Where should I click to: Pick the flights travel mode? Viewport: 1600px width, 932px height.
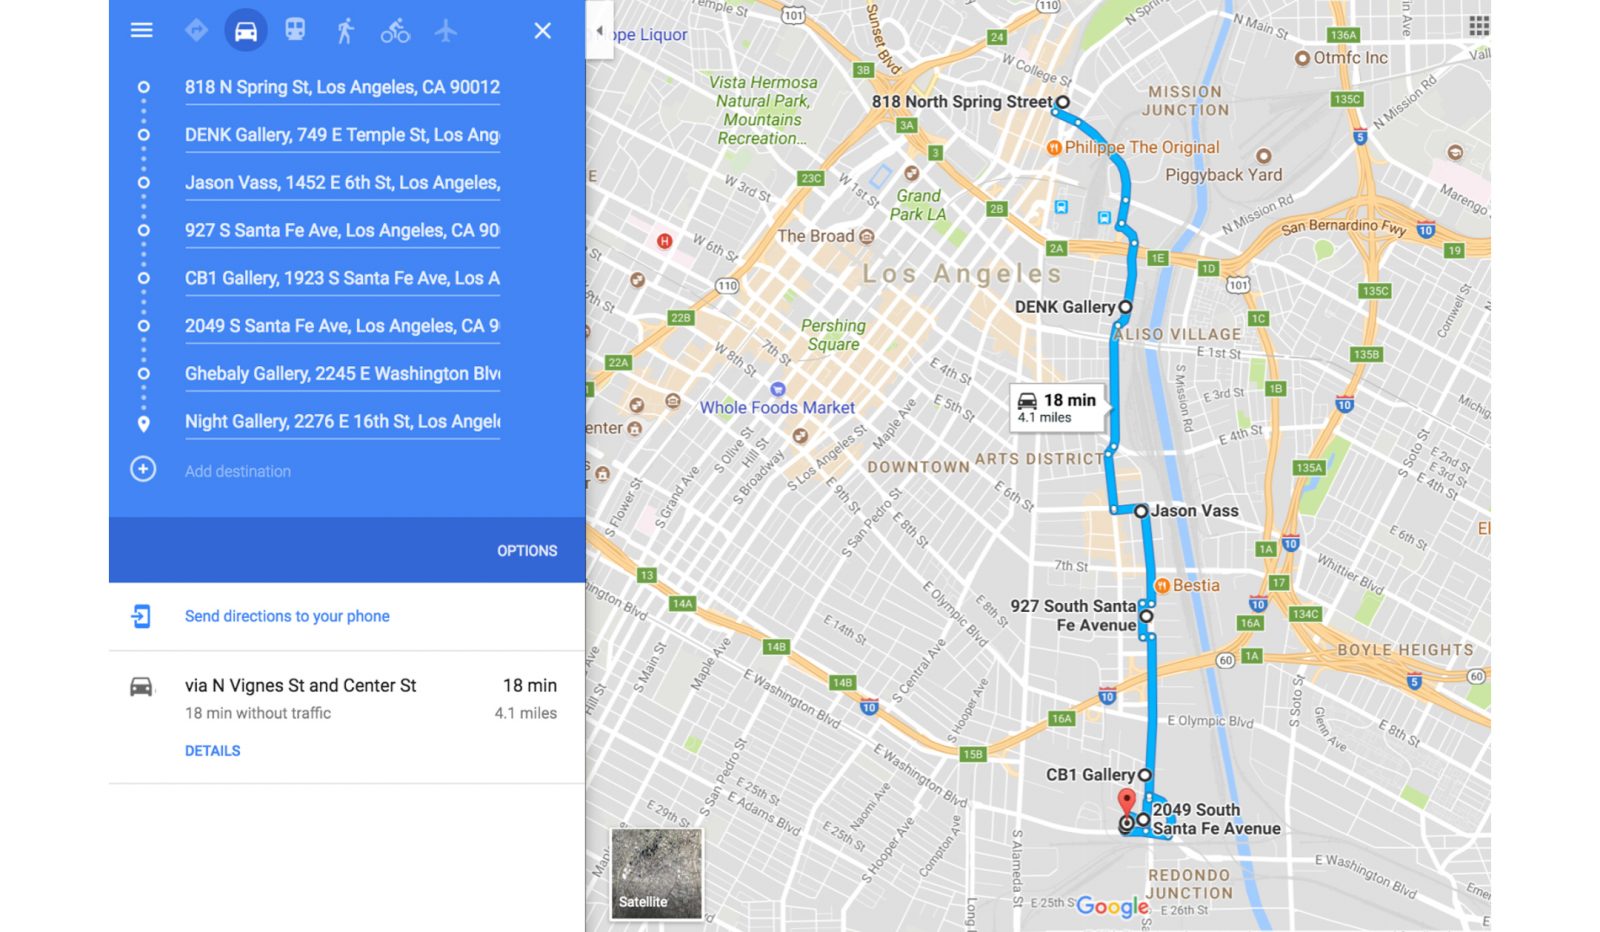point(446,30)
